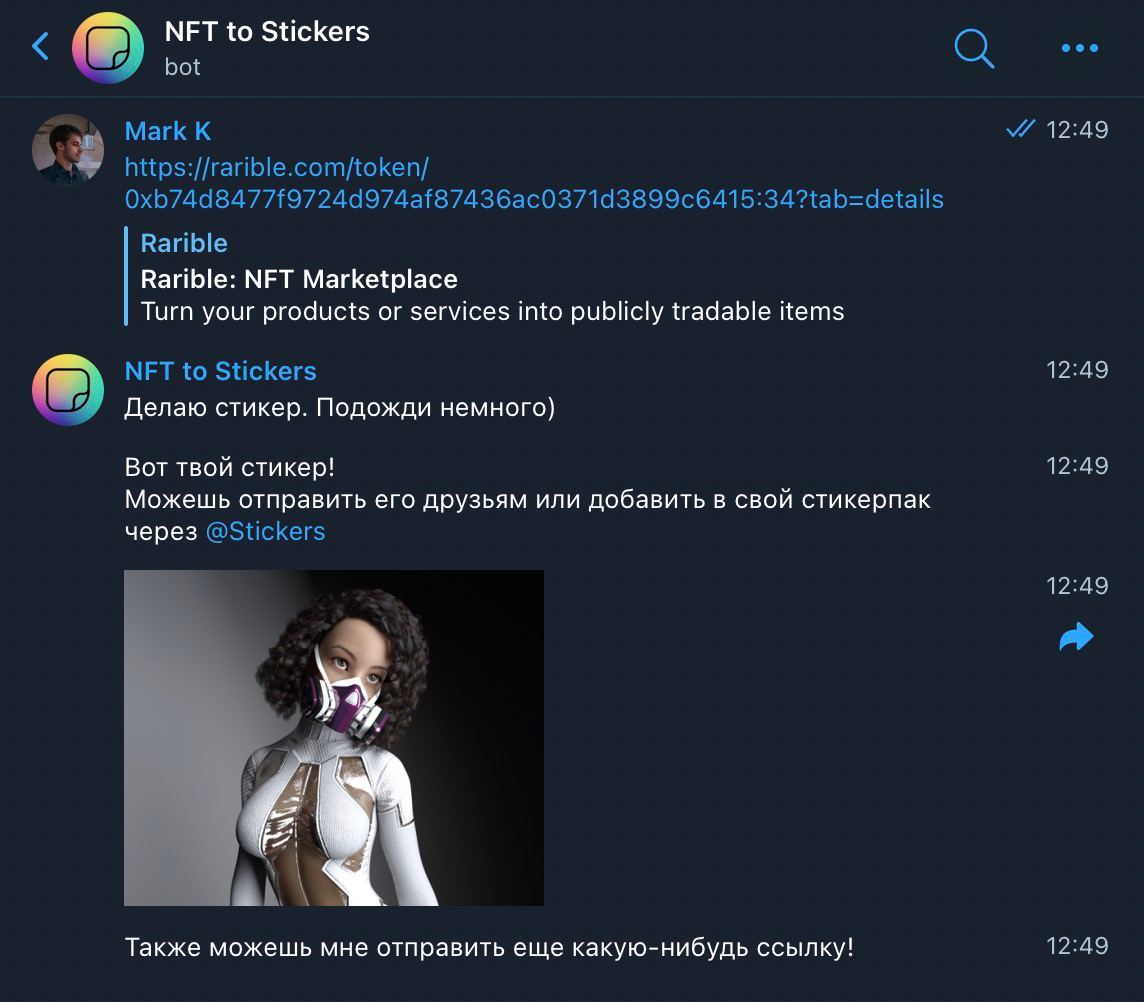This screenshot has width=1144, height=1002.
Task: Open the three-dots more options menu
Action: point(1079,47)
